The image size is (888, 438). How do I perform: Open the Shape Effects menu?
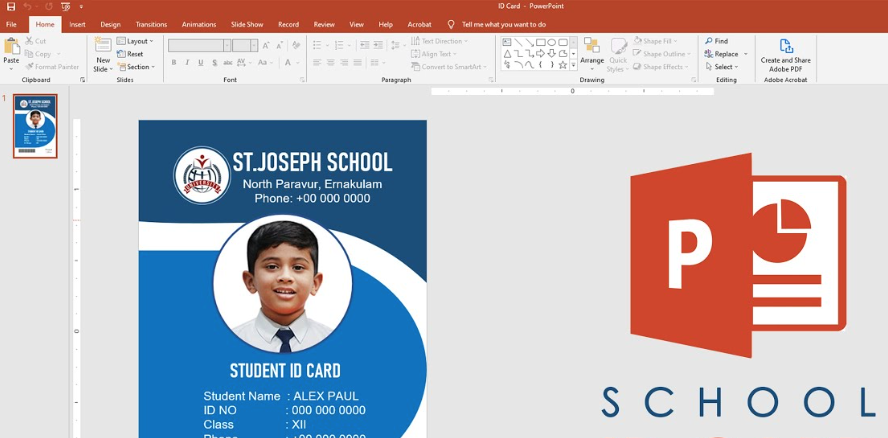point(660,67)
